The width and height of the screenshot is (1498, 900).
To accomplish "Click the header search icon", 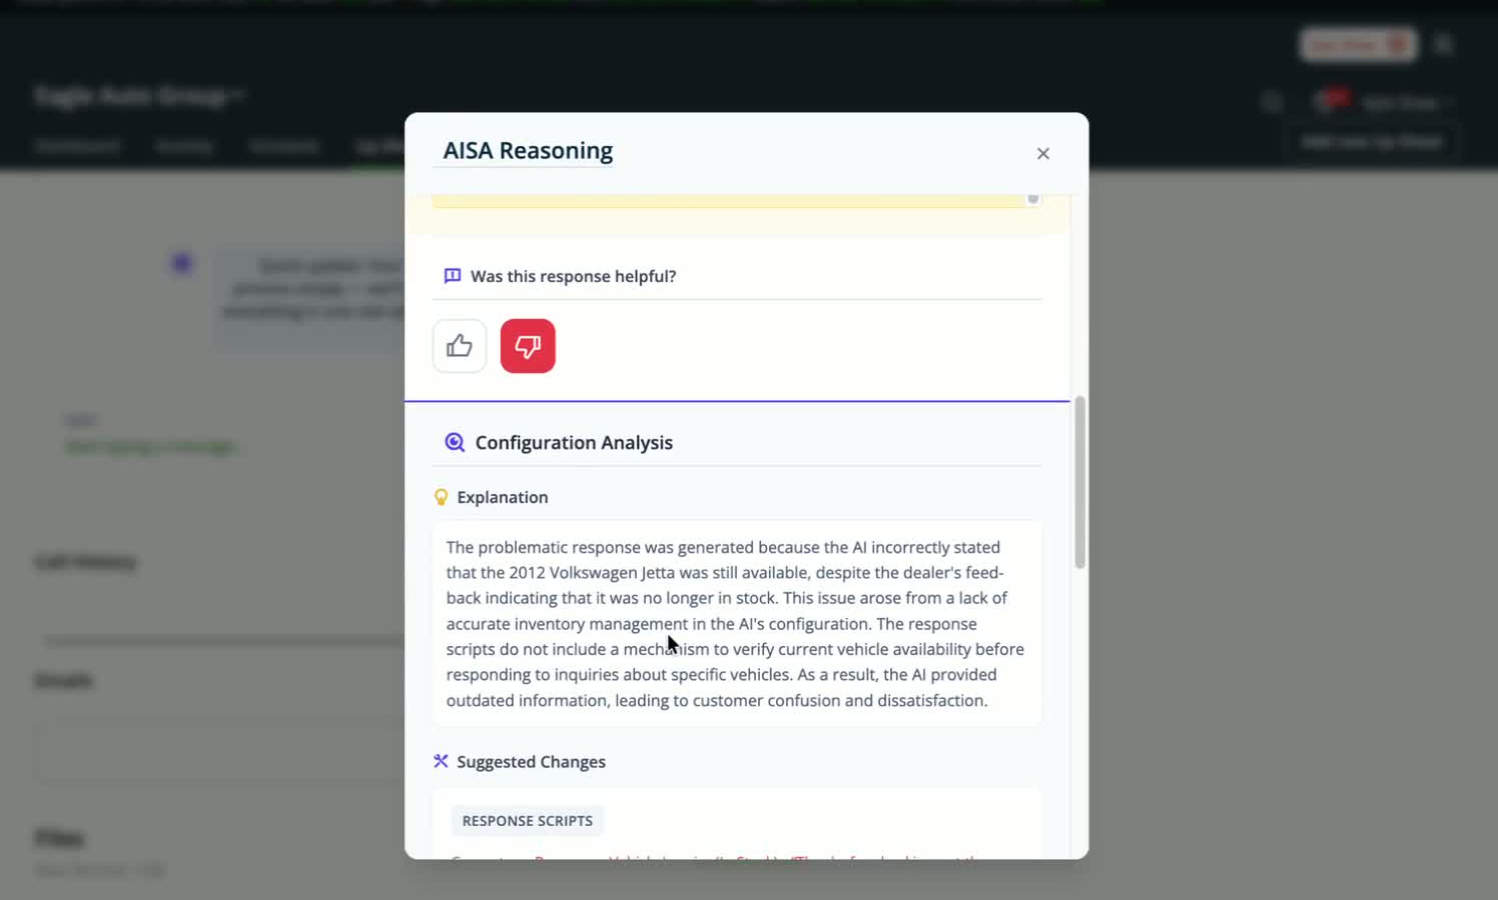I will point(1271,102).
